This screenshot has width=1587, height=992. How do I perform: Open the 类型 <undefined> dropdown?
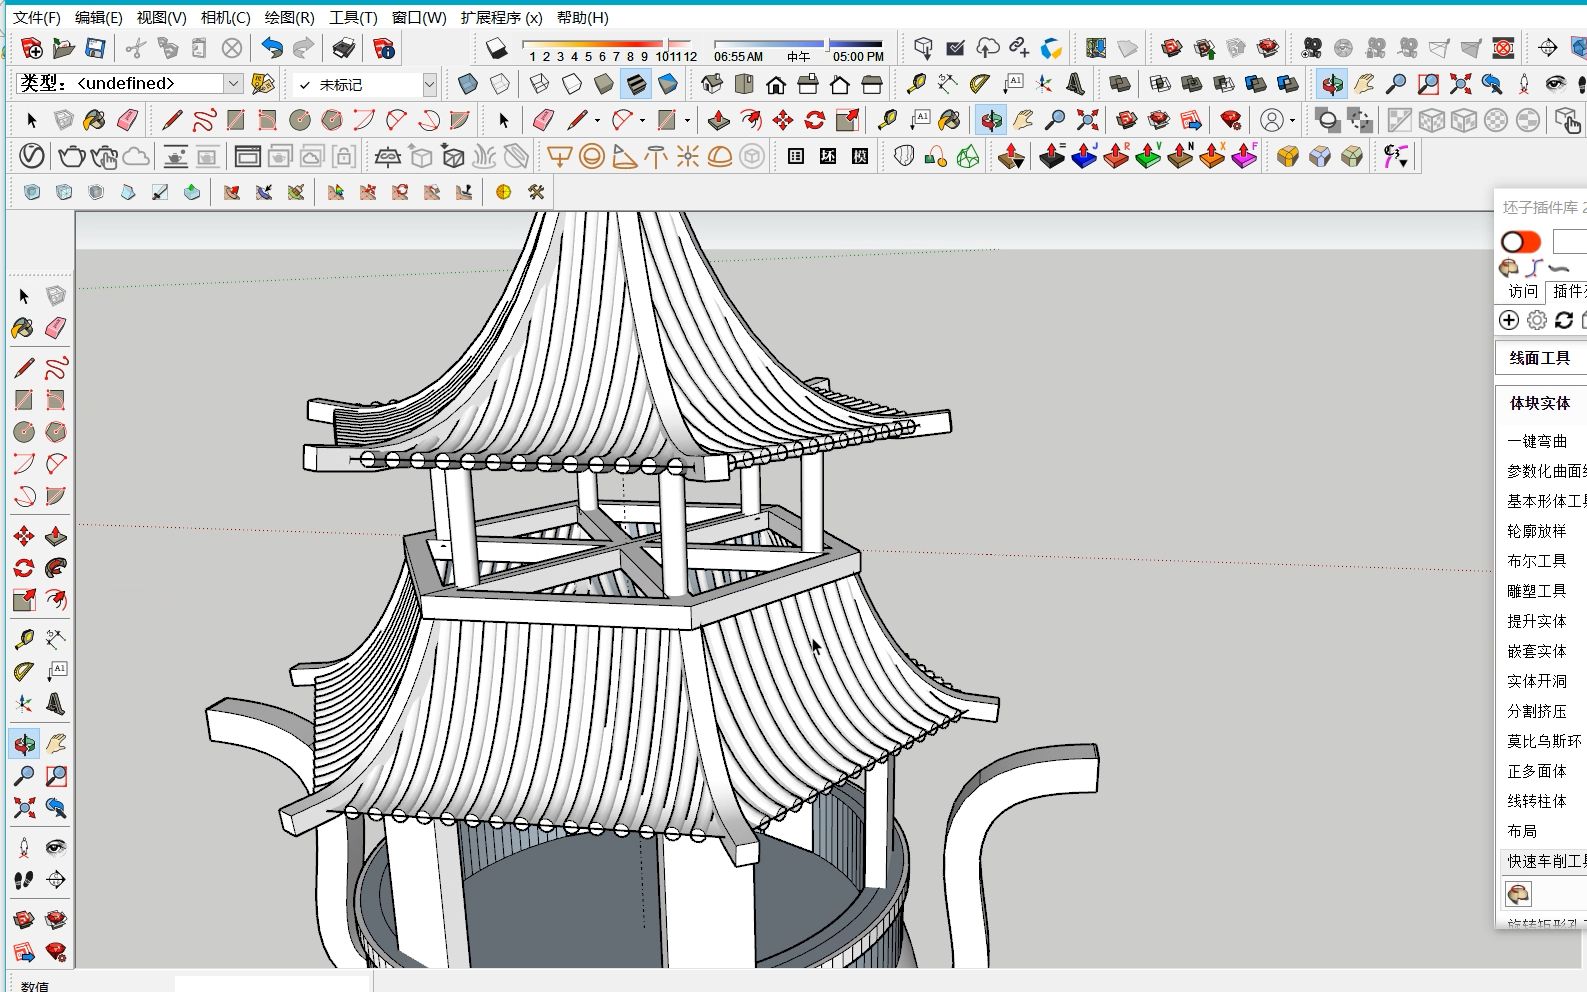[232, 84]
